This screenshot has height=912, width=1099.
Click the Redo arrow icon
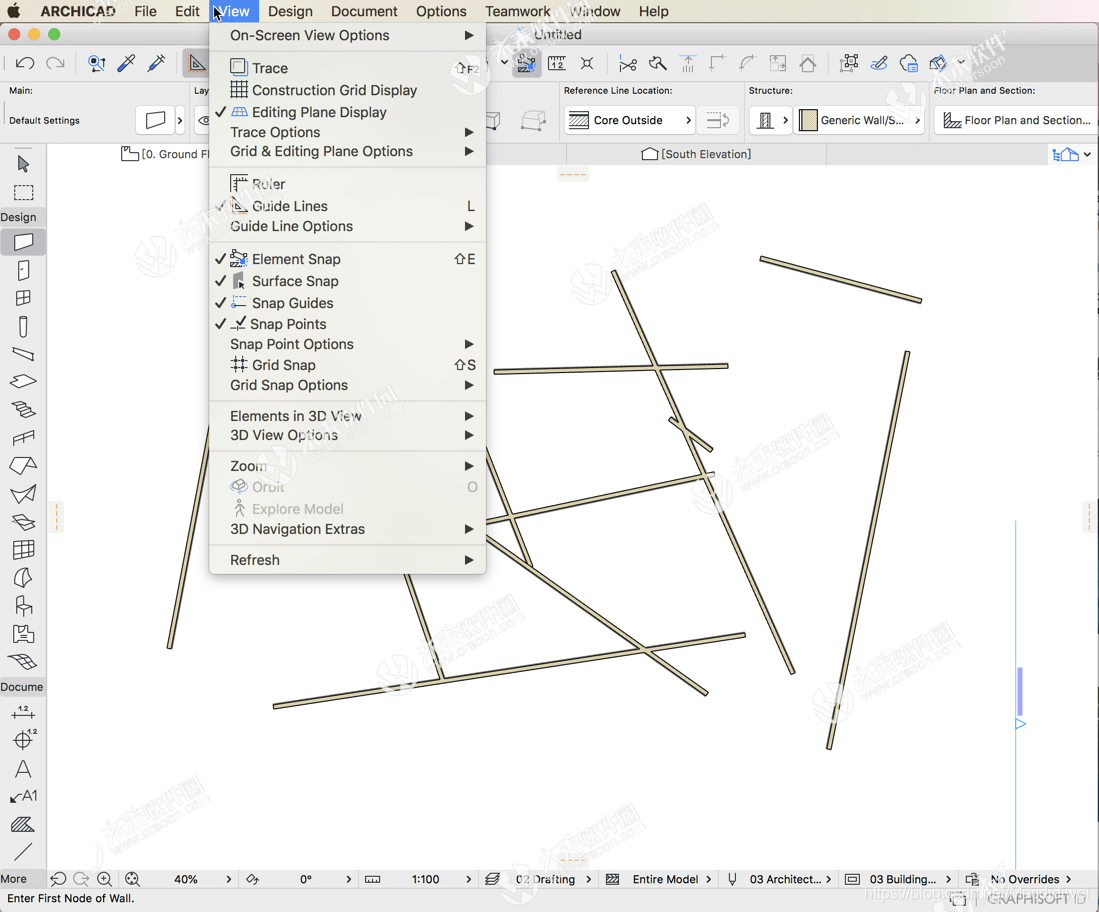click(55, 63)
